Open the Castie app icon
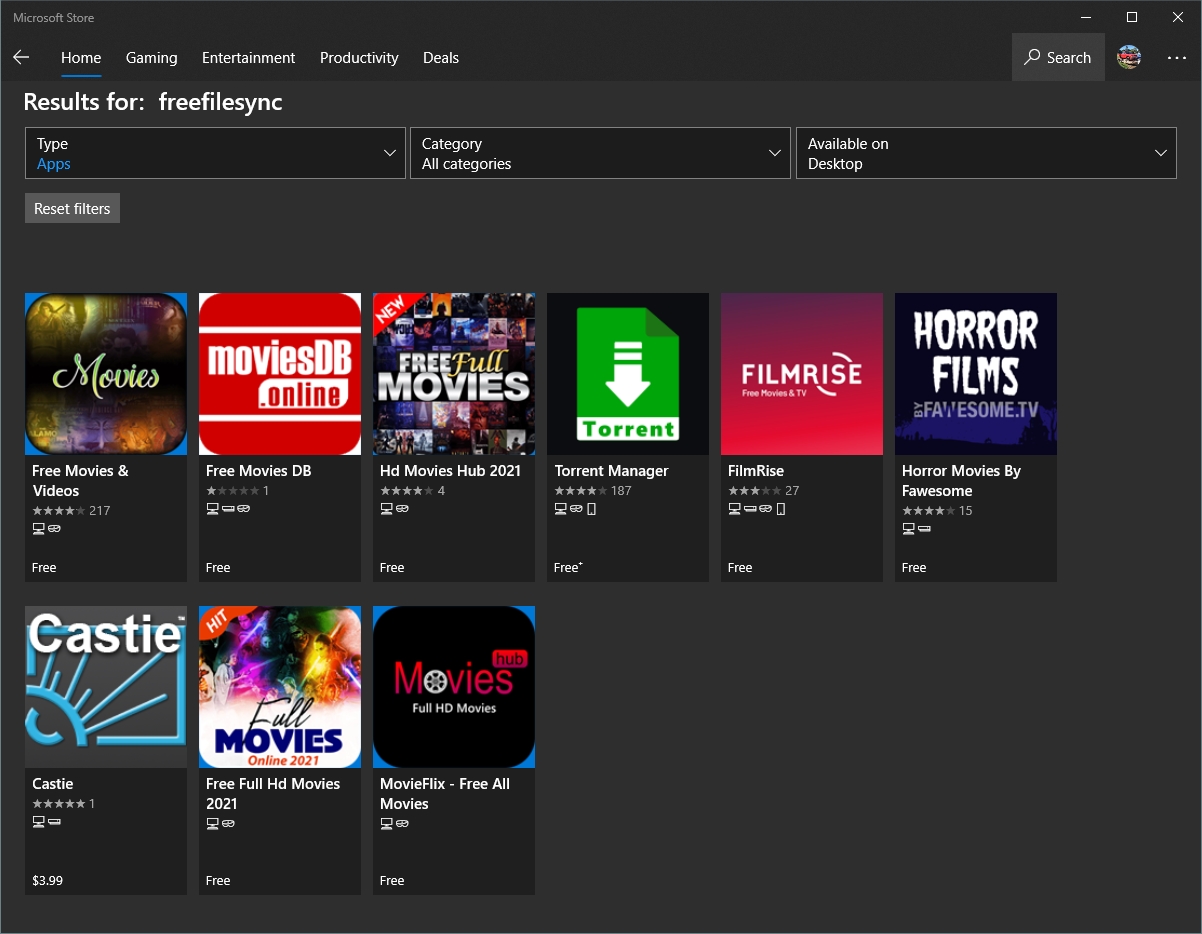1202x934 pixels. 106,687
